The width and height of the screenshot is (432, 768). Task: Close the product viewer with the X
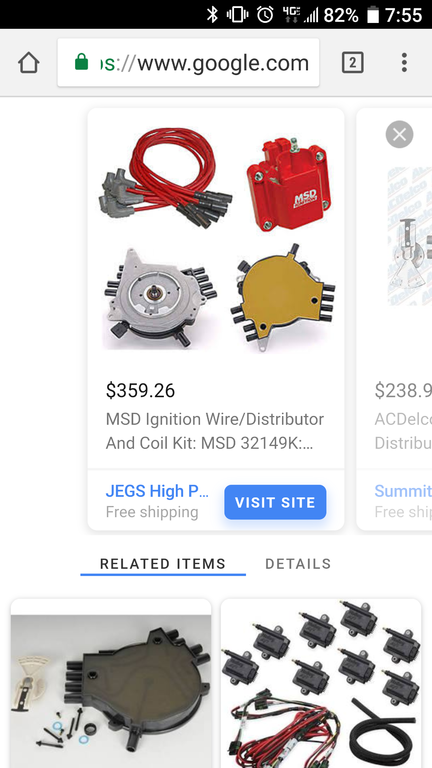399,134
